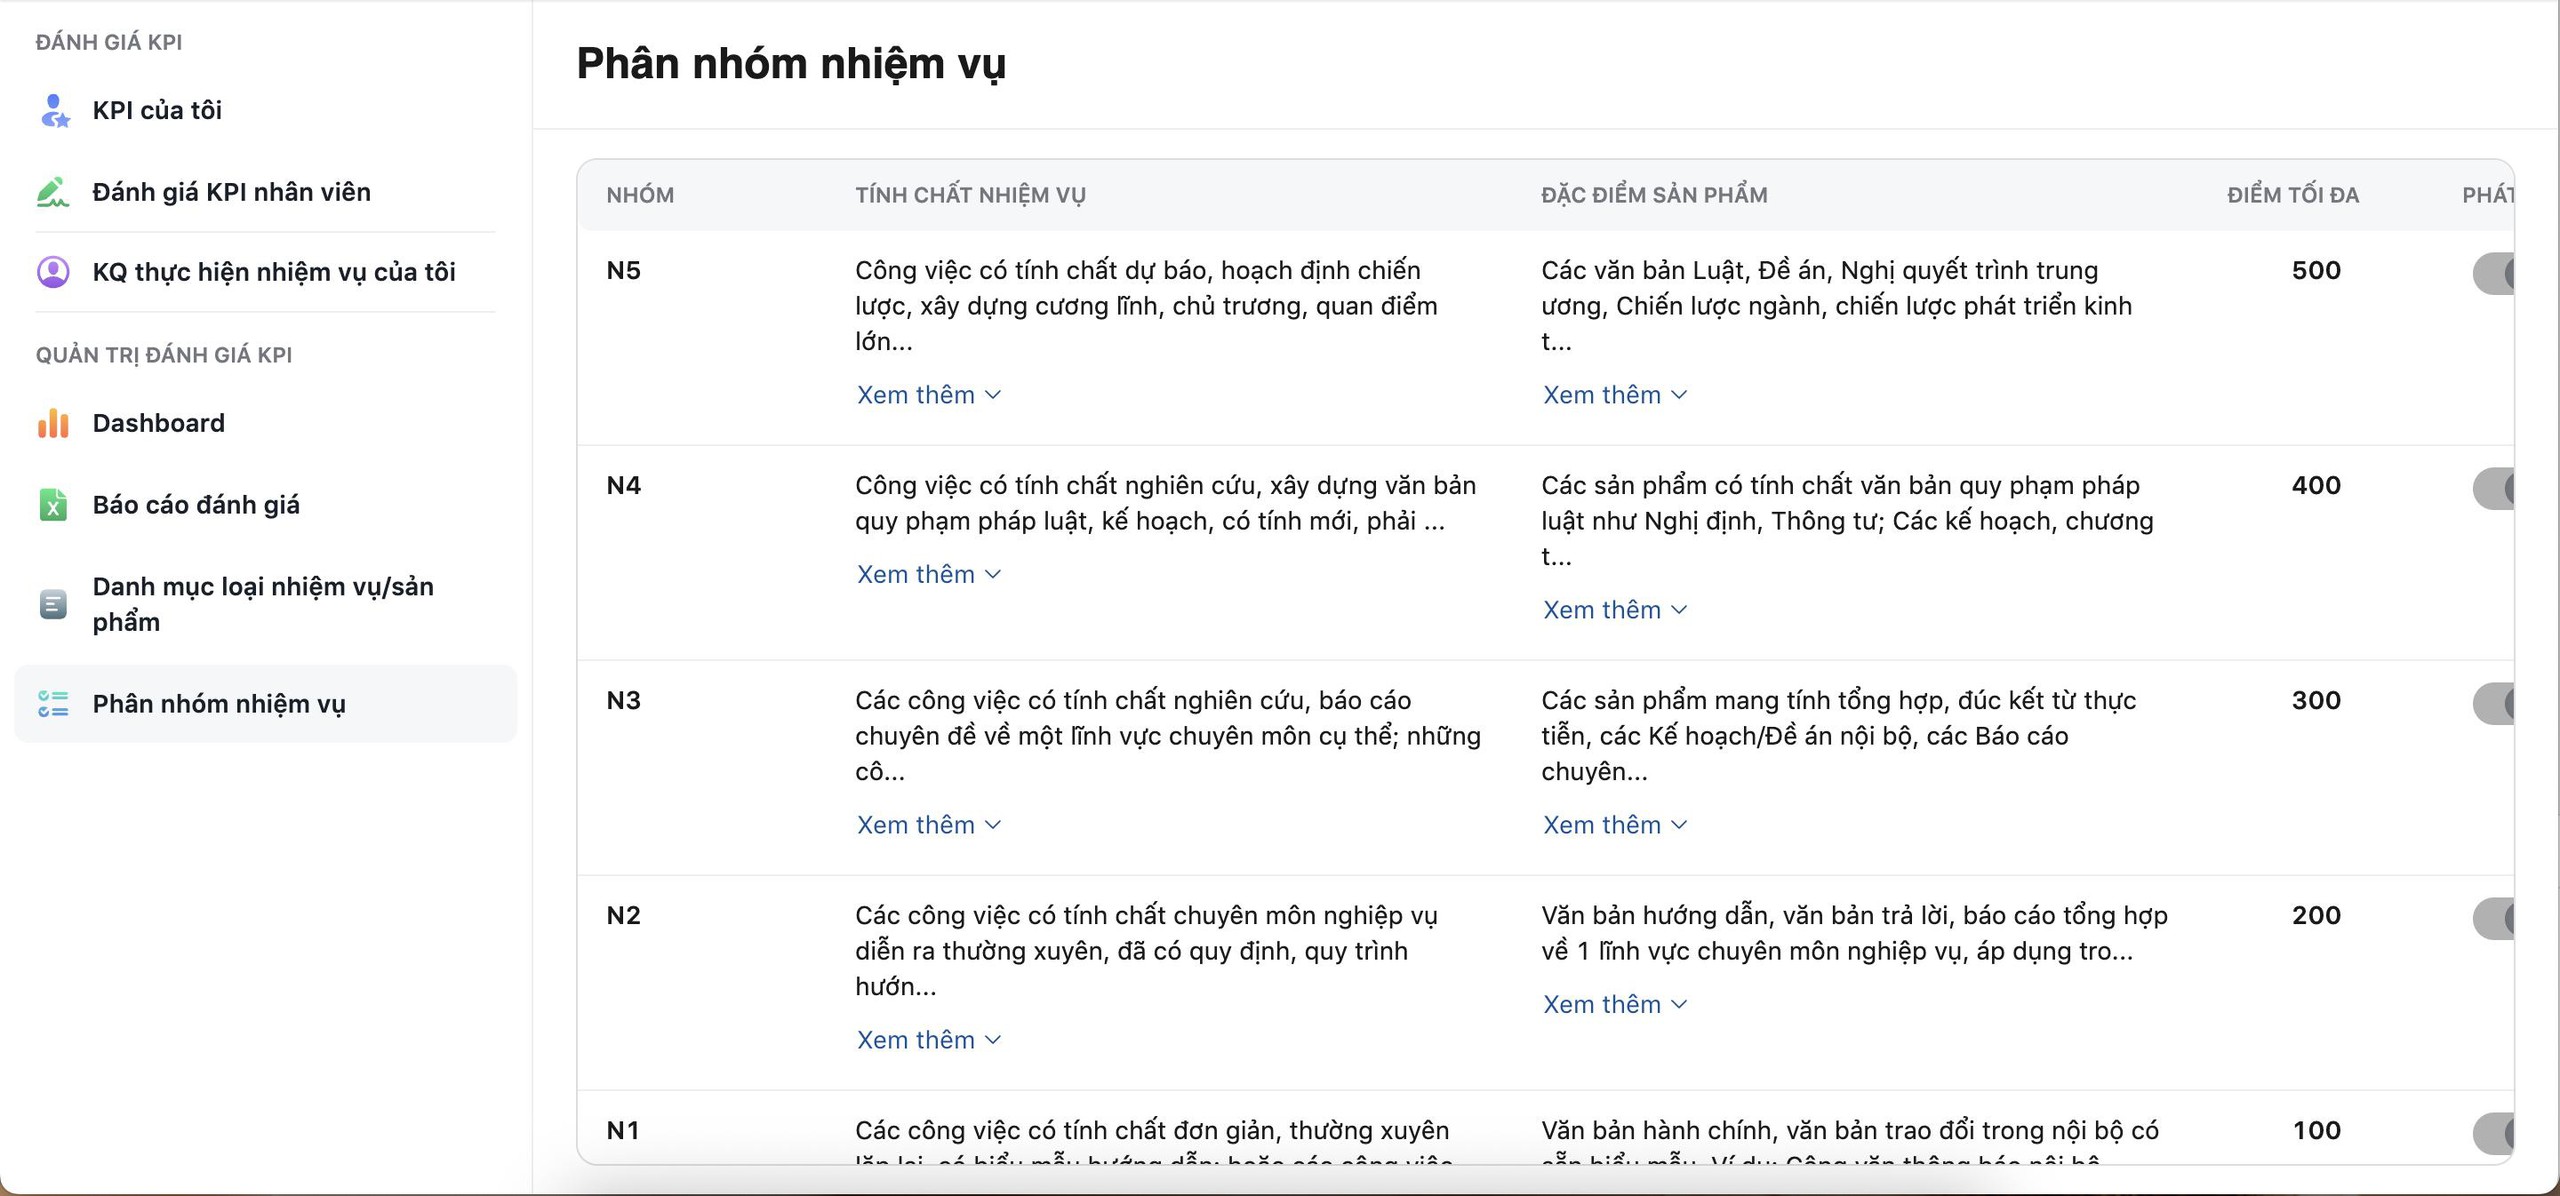
Task: Click the N5 group cell
Action: click(624, 270)
